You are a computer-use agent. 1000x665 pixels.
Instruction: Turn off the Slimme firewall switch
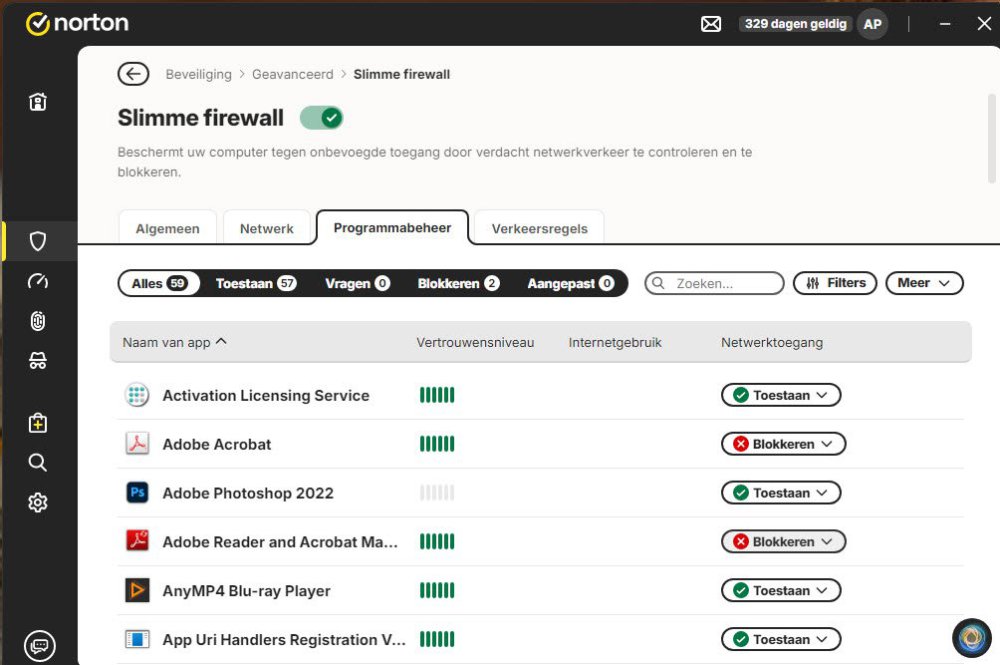[x=321, y=118]
